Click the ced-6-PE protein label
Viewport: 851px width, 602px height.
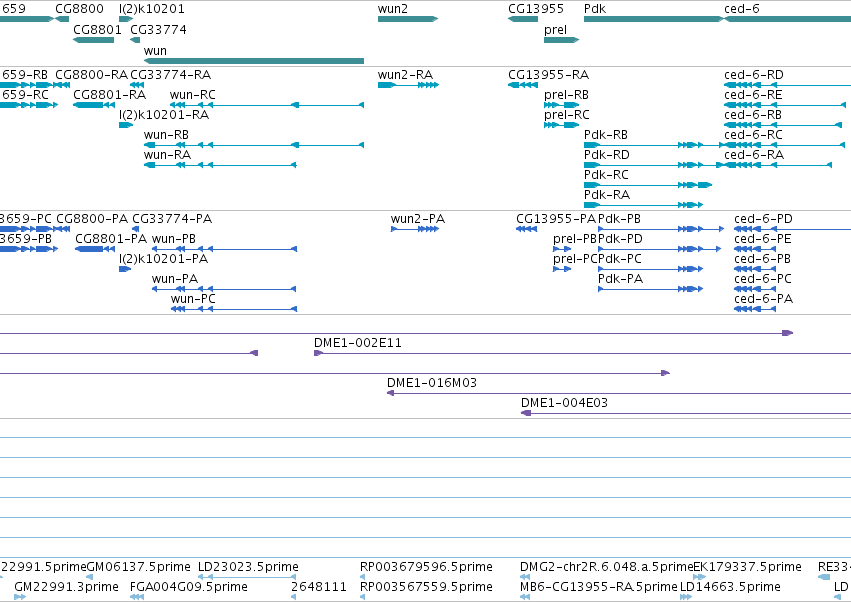pos(763,239)
